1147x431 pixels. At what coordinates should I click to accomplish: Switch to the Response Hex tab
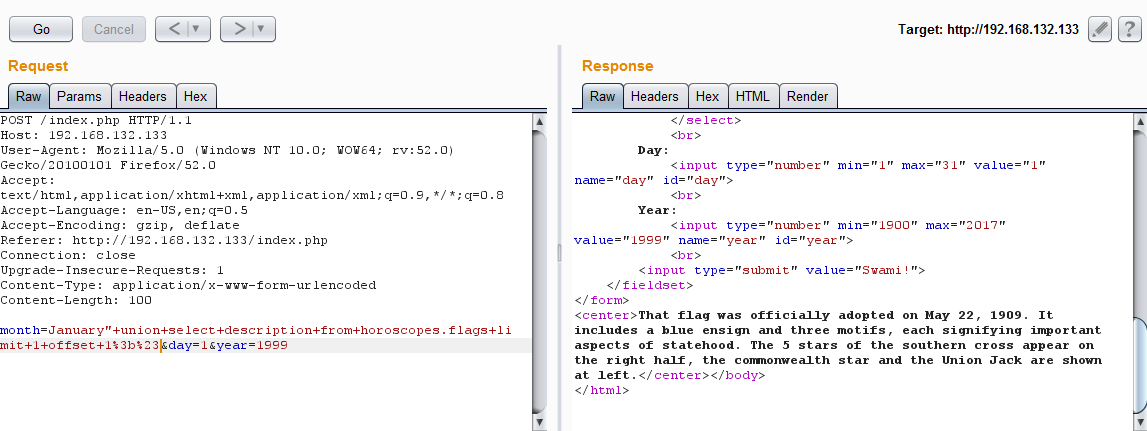click(x=707, y=97)
